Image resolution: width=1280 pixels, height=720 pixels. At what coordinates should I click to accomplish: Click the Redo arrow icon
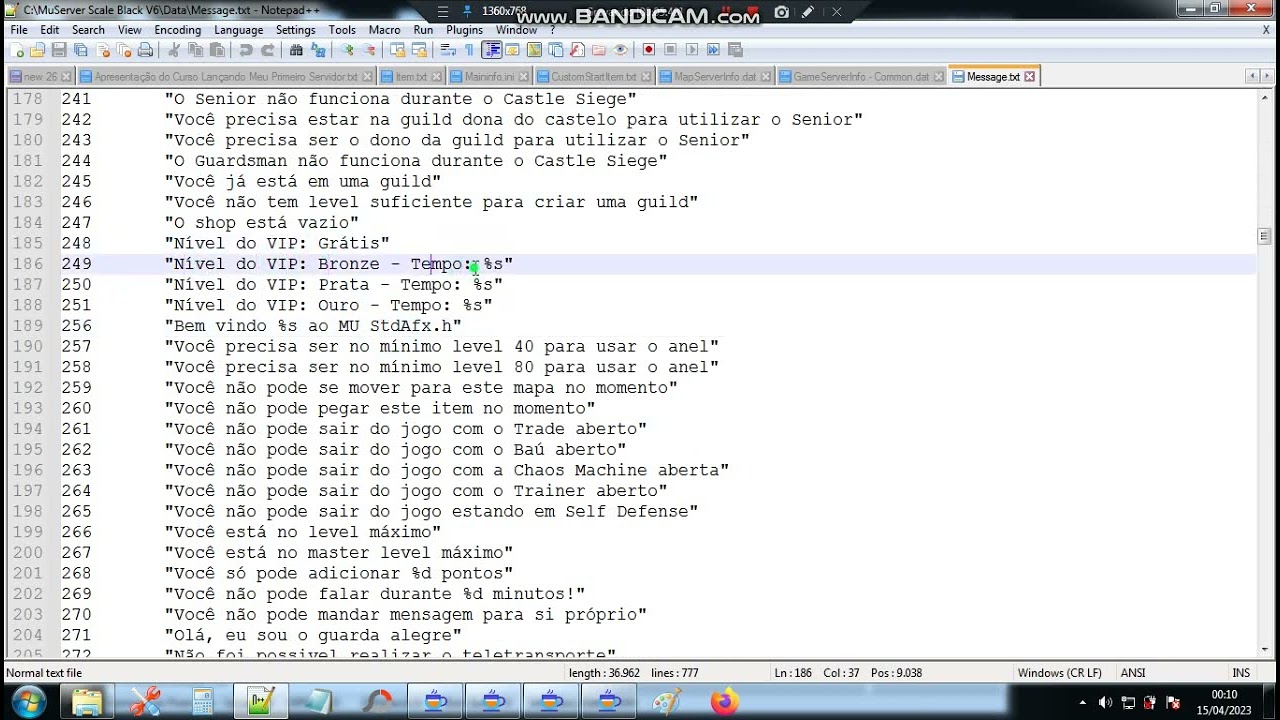(x=267, y=50)
